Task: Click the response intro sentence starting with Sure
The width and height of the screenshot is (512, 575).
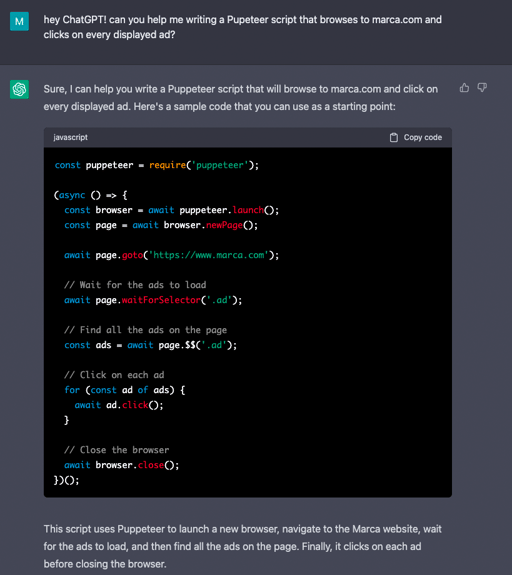Action: (241, 98)
